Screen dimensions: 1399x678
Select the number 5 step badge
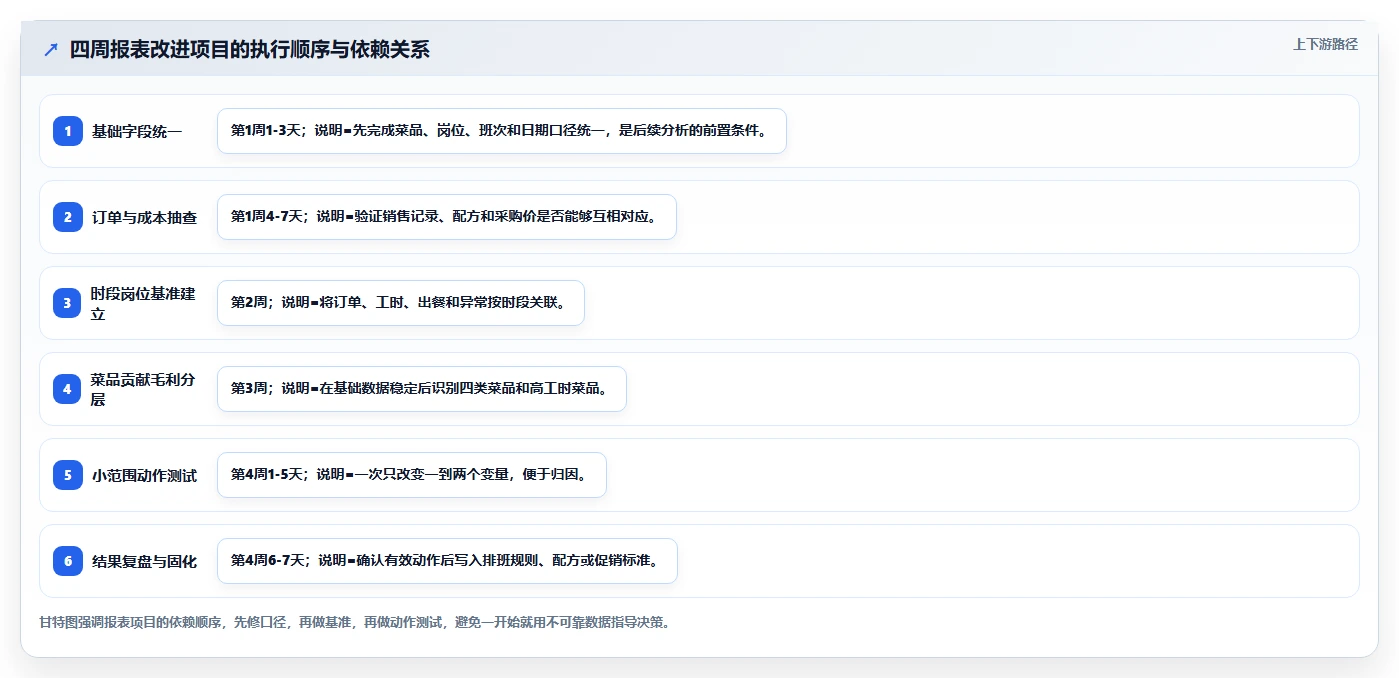pyautogui.click(x=68, y=475)
